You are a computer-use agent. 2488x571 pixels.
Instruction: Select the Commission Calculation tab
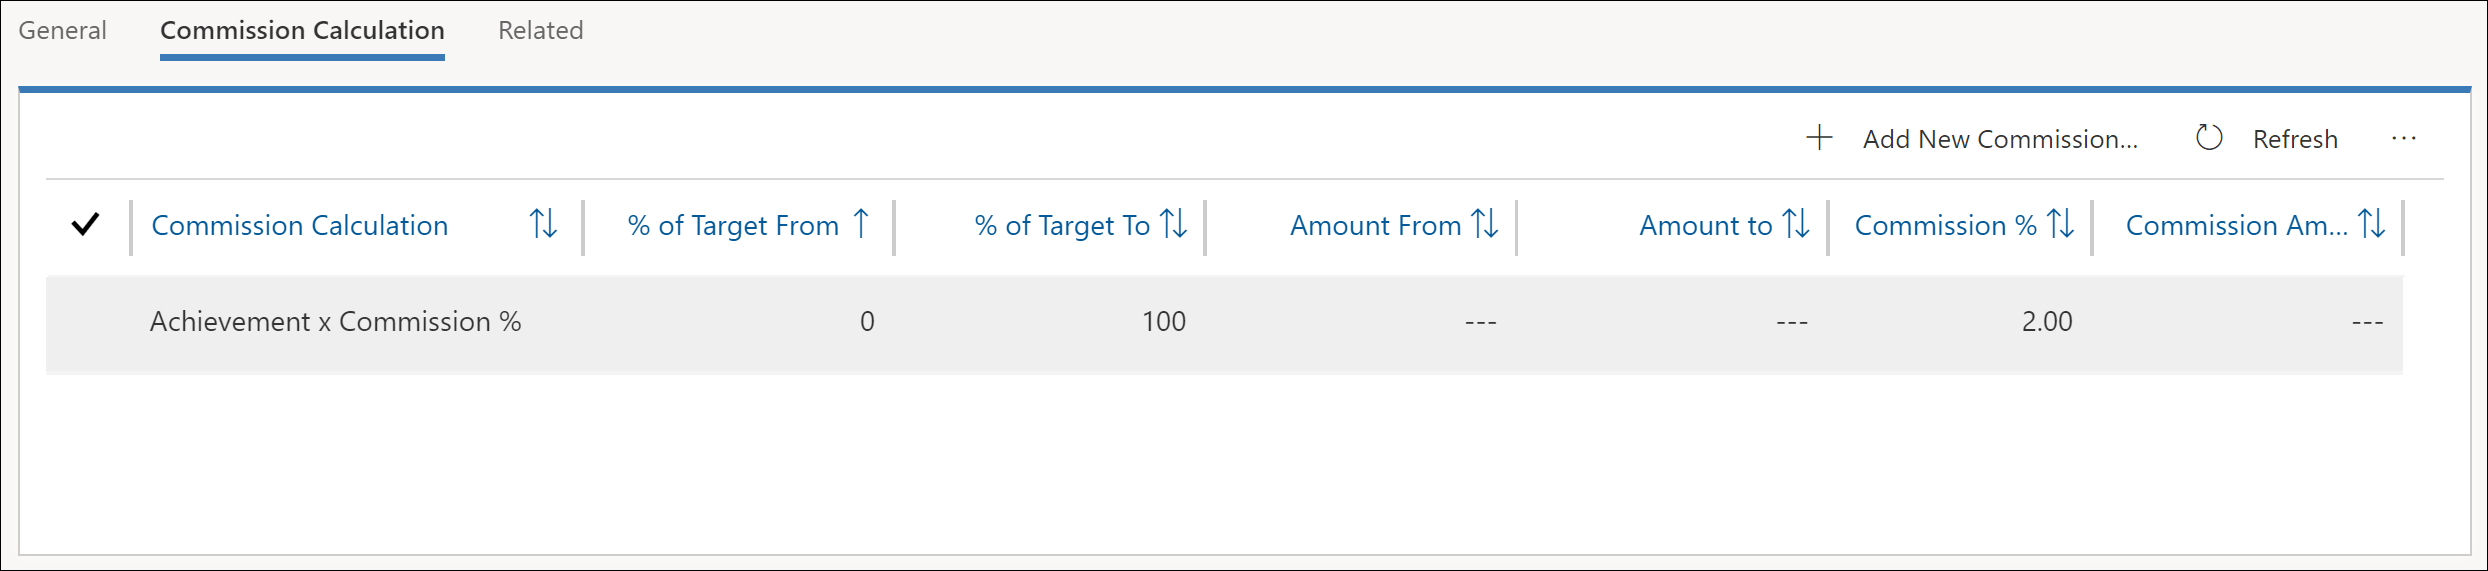tap(302, 30)
